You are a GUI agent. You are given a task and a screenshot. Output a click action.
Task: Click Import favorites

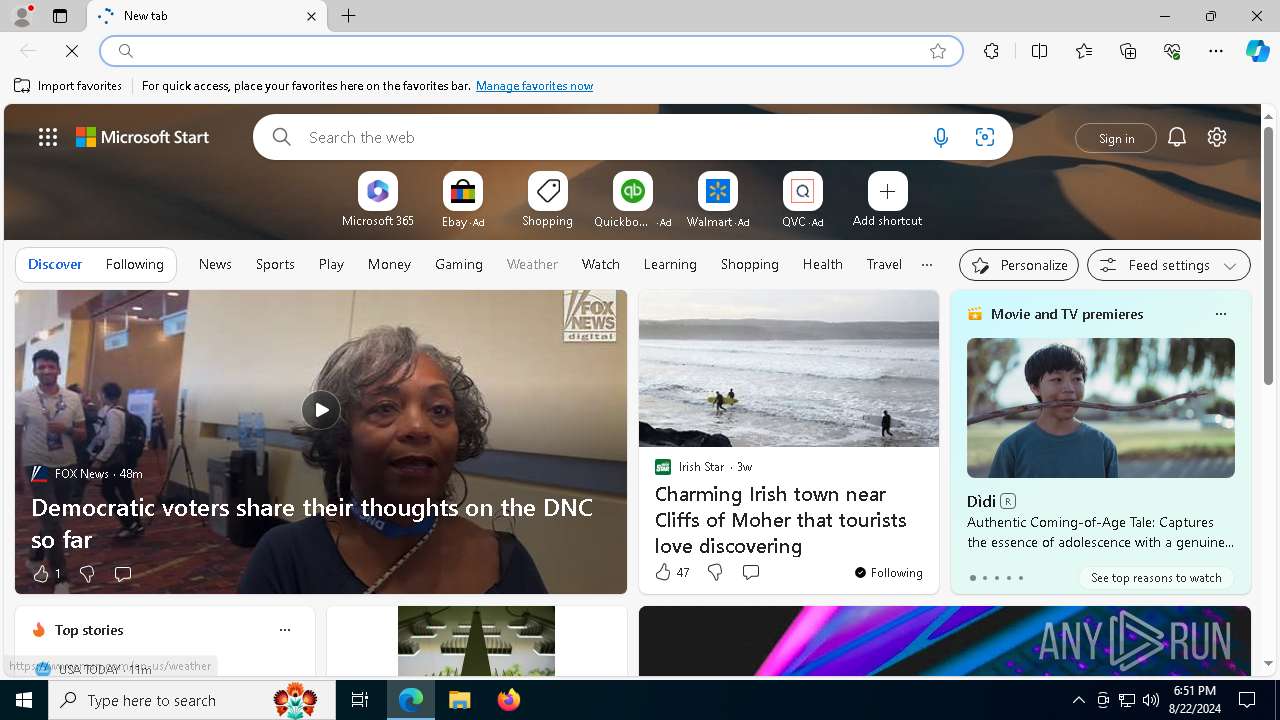(68, 86)
